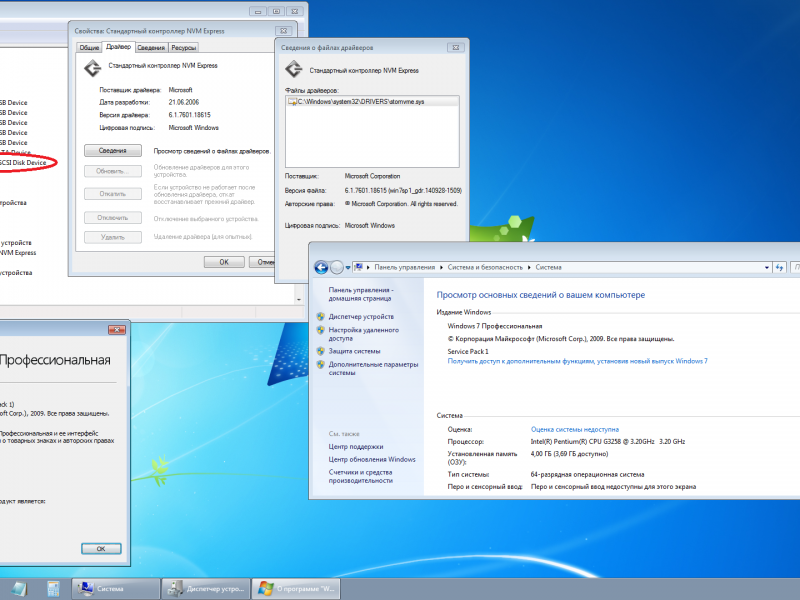The image size is (800, 600).
Task: Open Счетчики и средства производительности link
Action: (x=361, y=476)
